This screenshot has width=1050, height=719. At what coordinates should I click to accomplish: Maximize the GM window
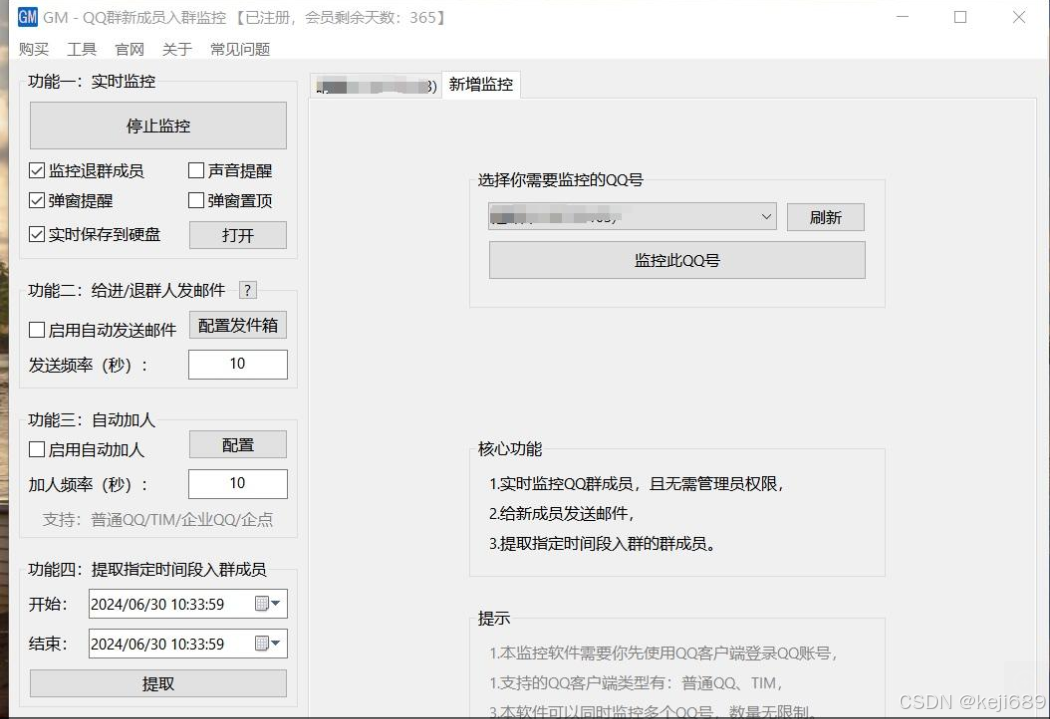pos(960,17)
